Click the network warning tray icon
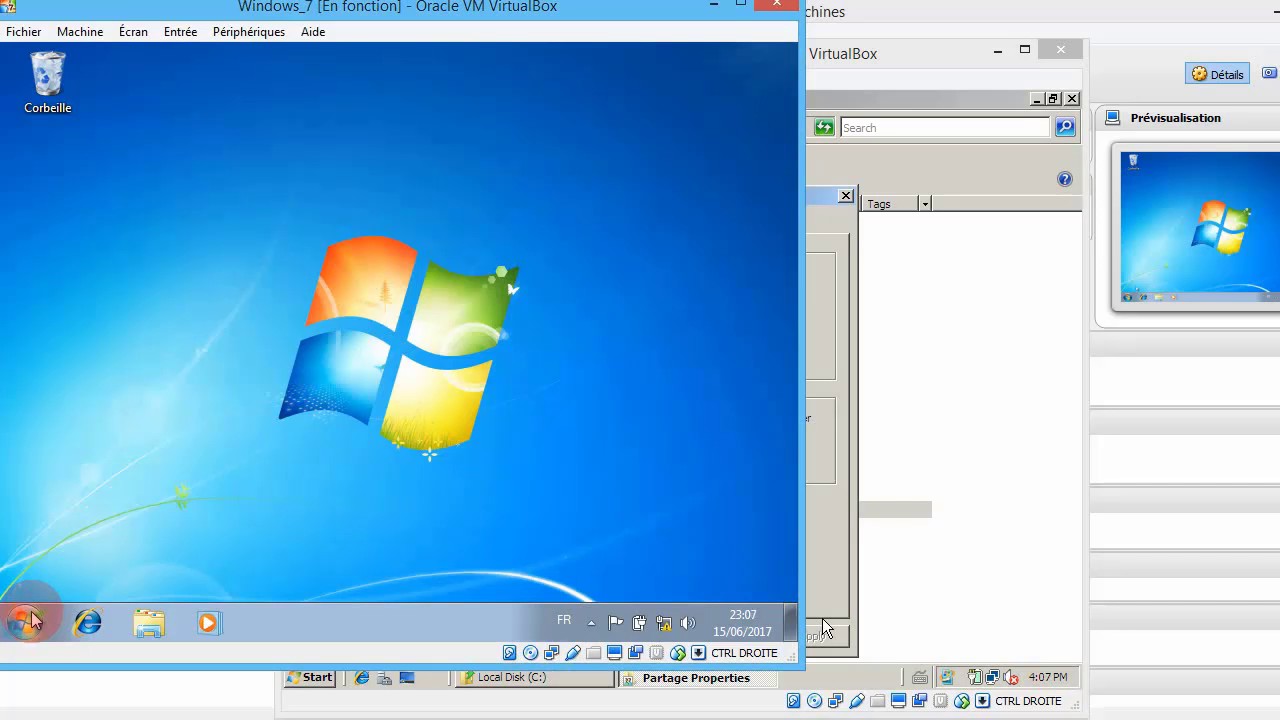The height and width of the screenshot is (720, 1280). pyautogui.click(x=663, y=623)
